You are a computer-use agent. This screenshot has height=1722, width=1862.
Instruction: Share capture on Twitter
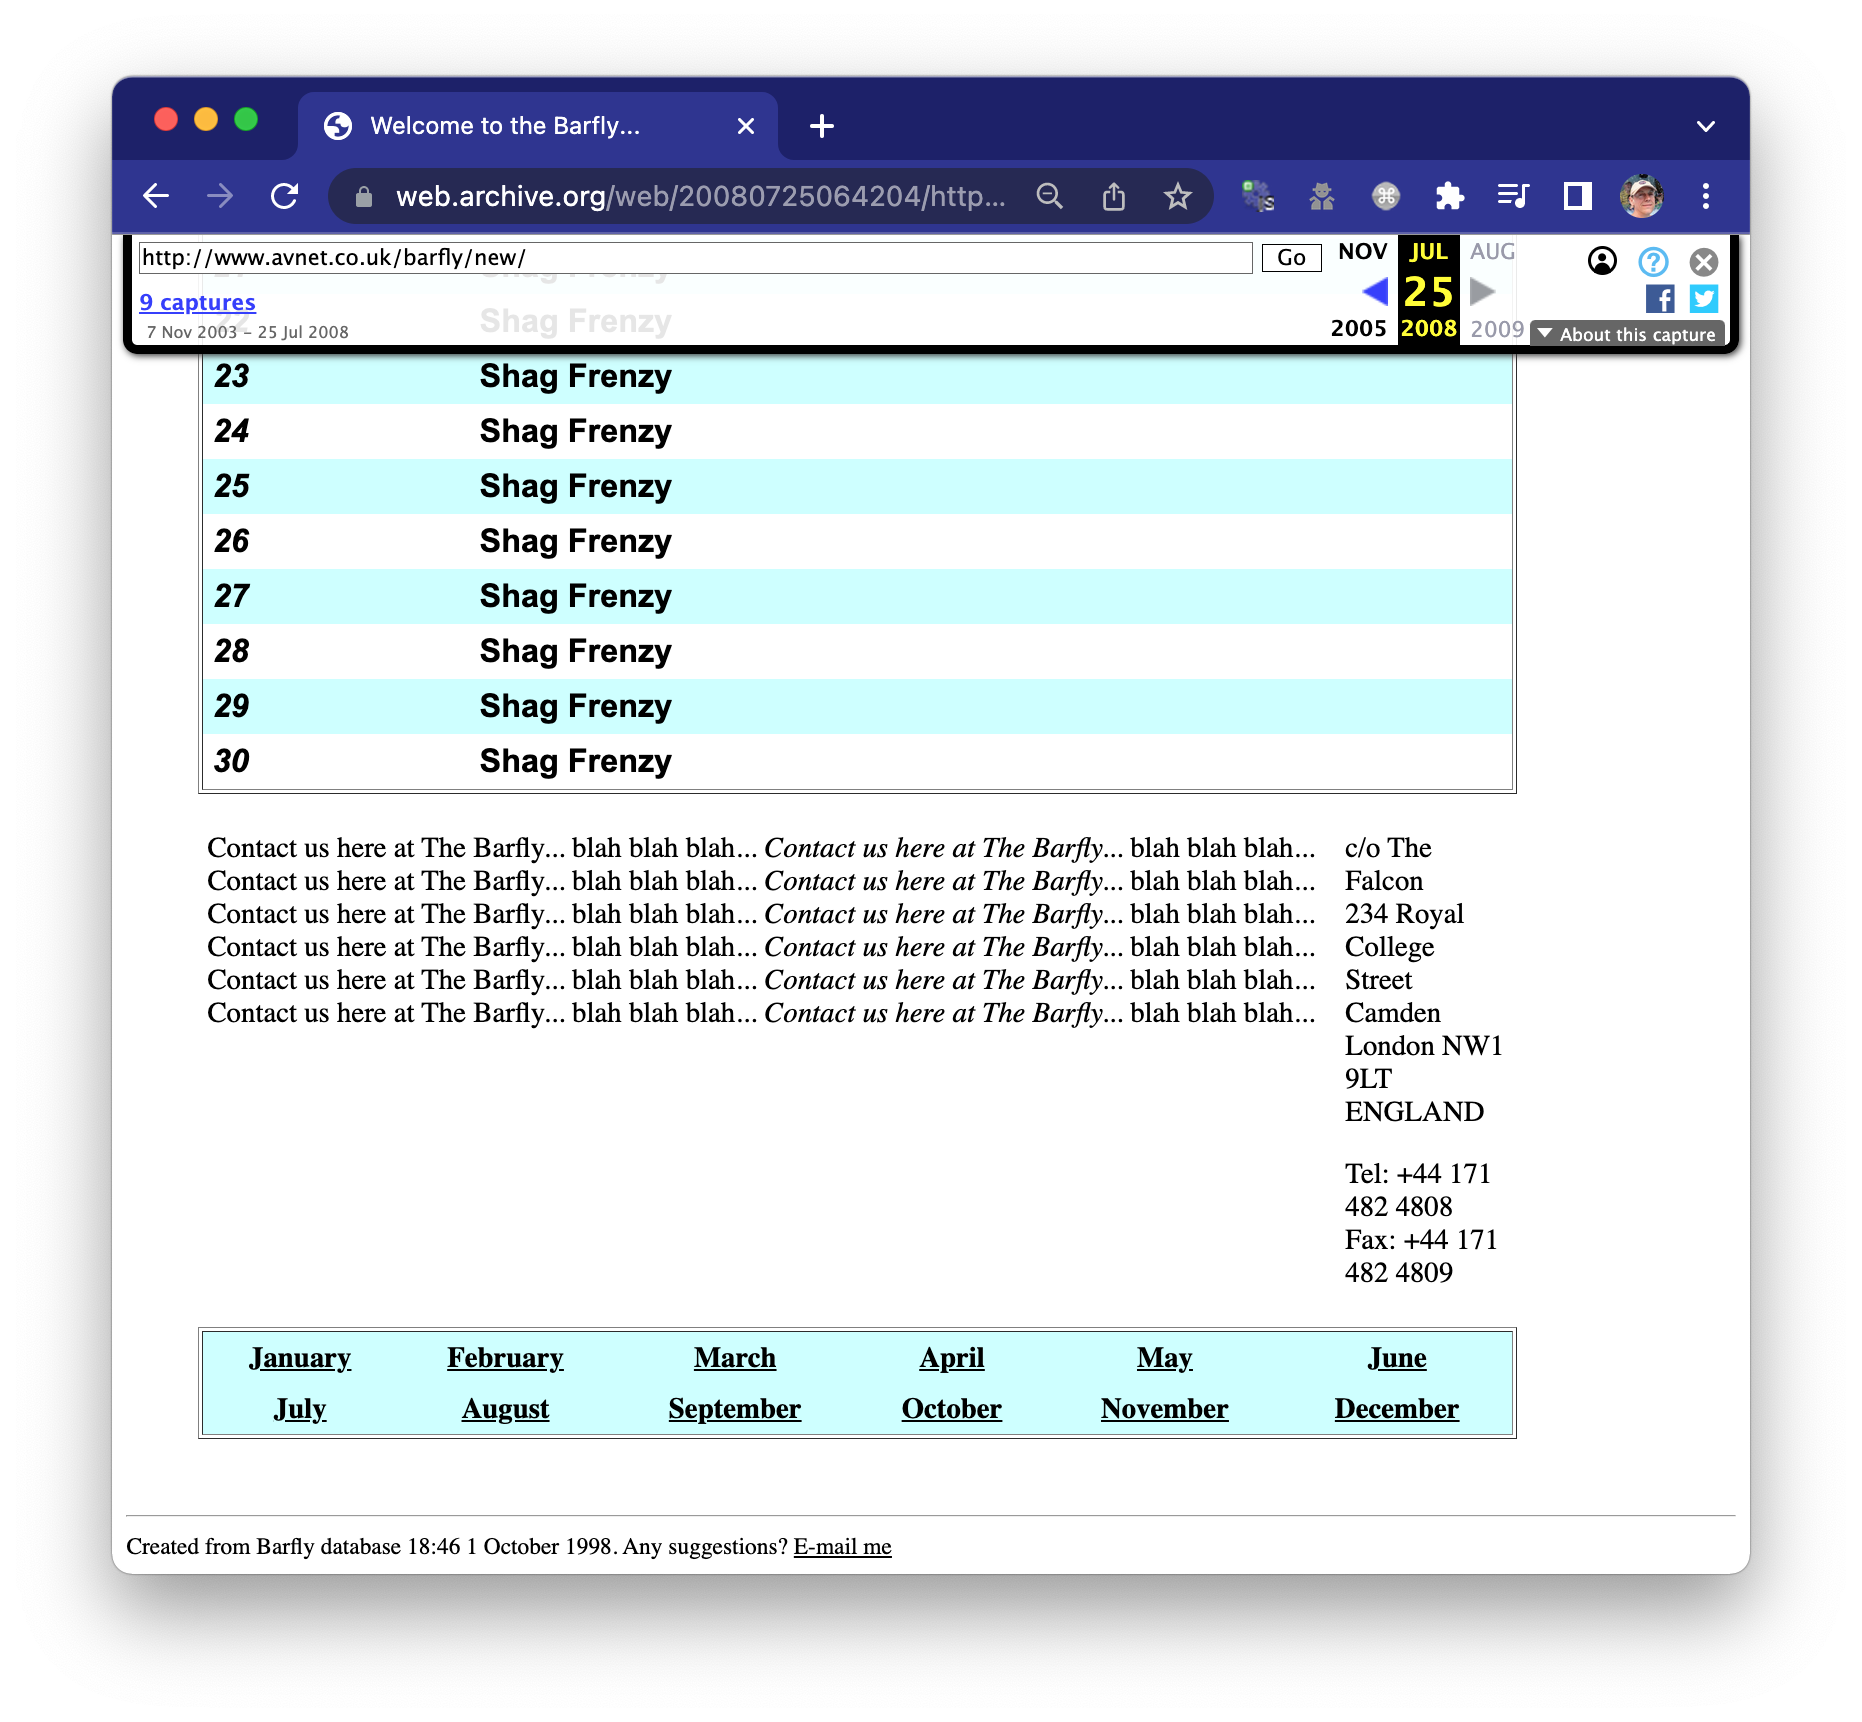(1704, 298)
